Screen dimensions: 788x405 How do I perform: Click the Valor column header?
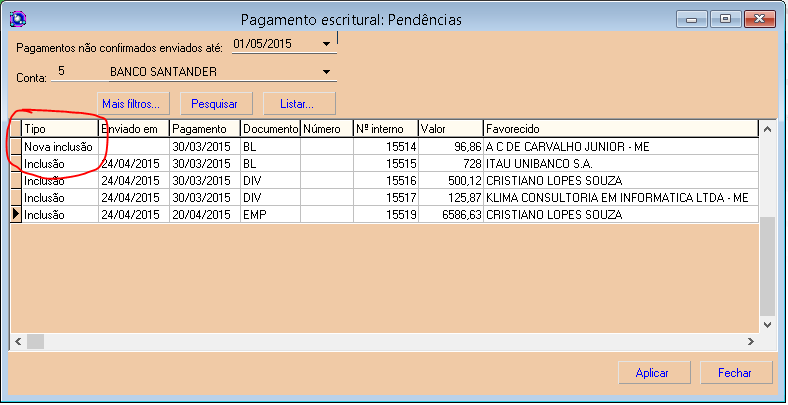451,129
